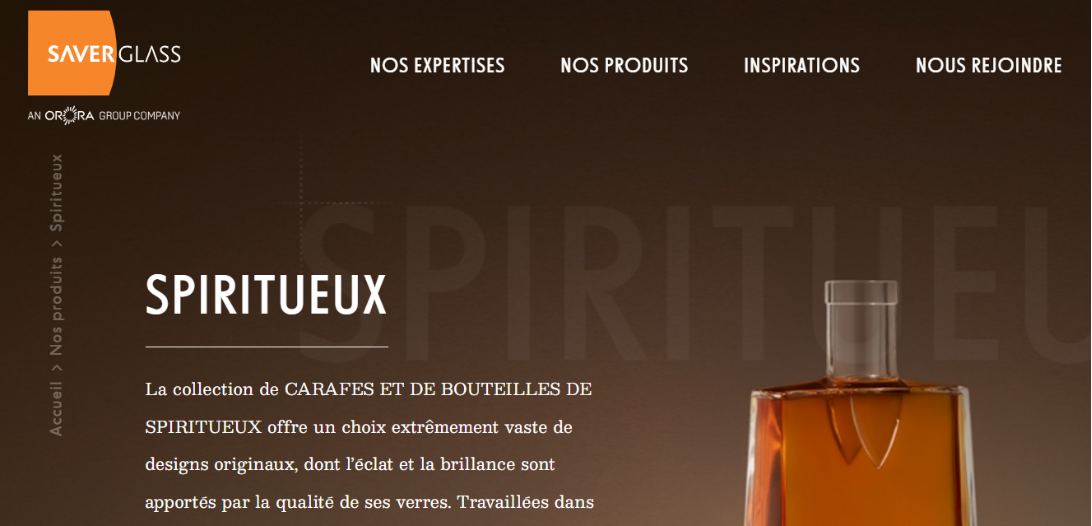Screen dimensions: 1092x526
Task: Click the Orora sunburst logo icon
Action: (x=70, y=116)
